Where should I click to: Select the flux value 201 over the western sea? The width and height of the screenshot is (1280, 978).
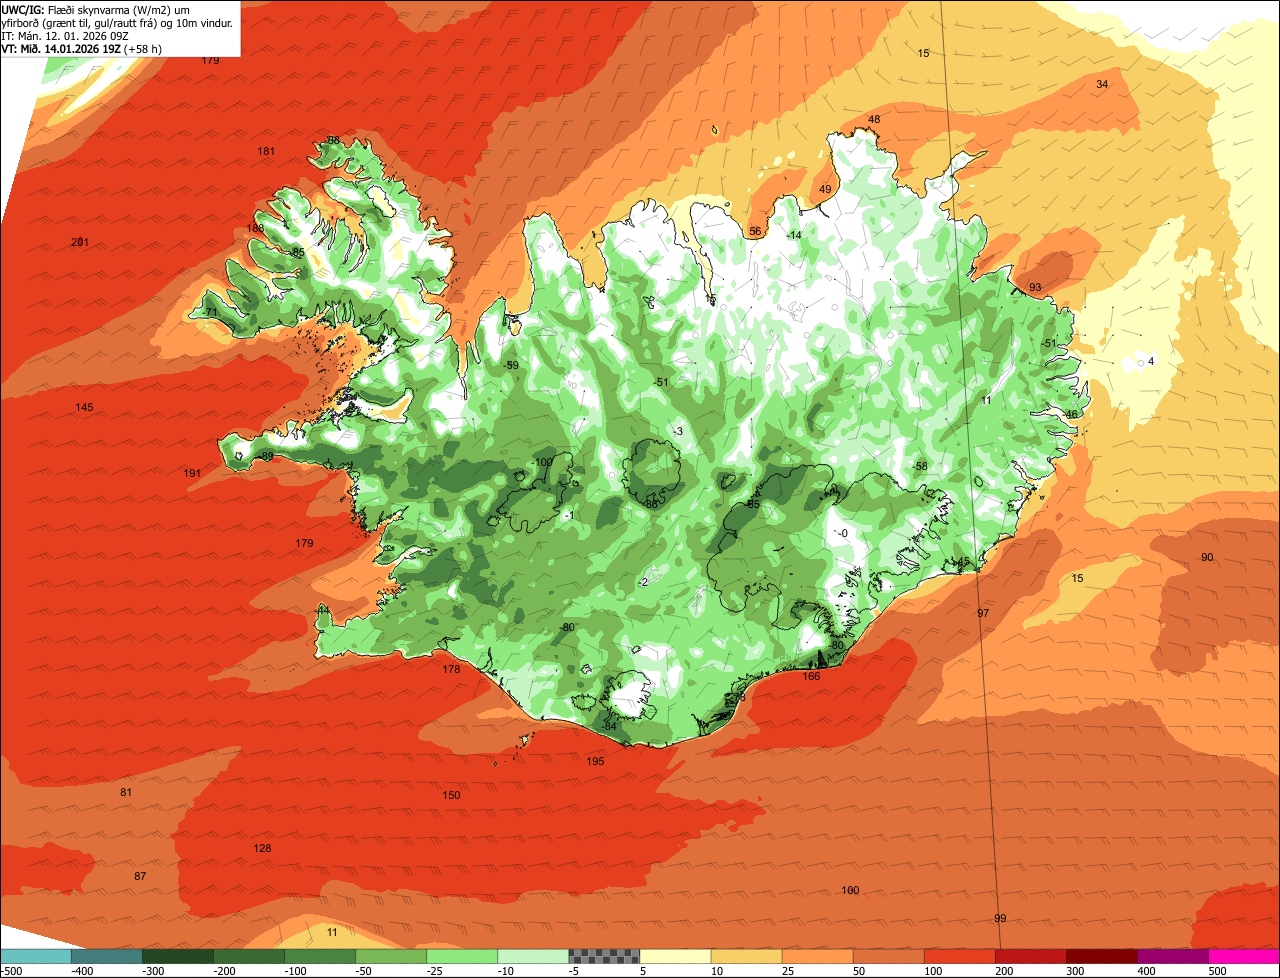coord(80,242)
